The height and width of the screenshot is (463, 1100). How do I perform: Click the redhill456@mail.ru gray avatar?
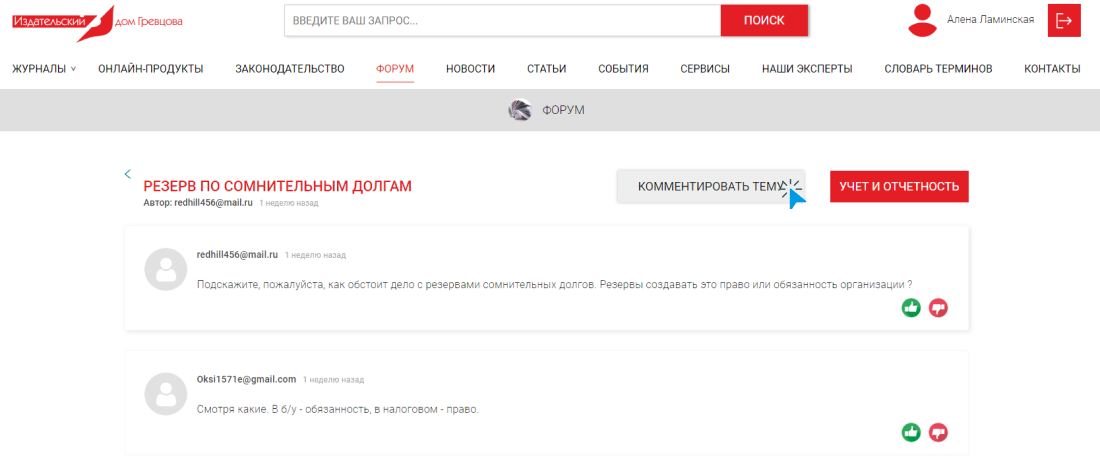[166, 269]
